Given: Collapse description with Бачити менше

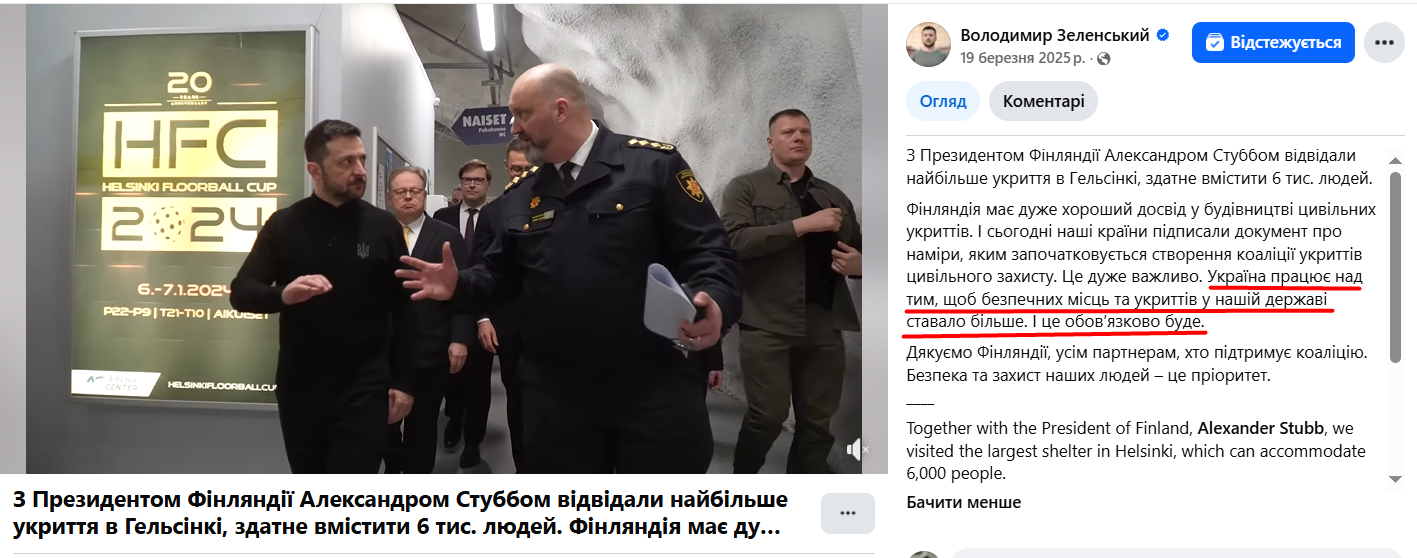Looking at the screenshot, I should 964,502.
